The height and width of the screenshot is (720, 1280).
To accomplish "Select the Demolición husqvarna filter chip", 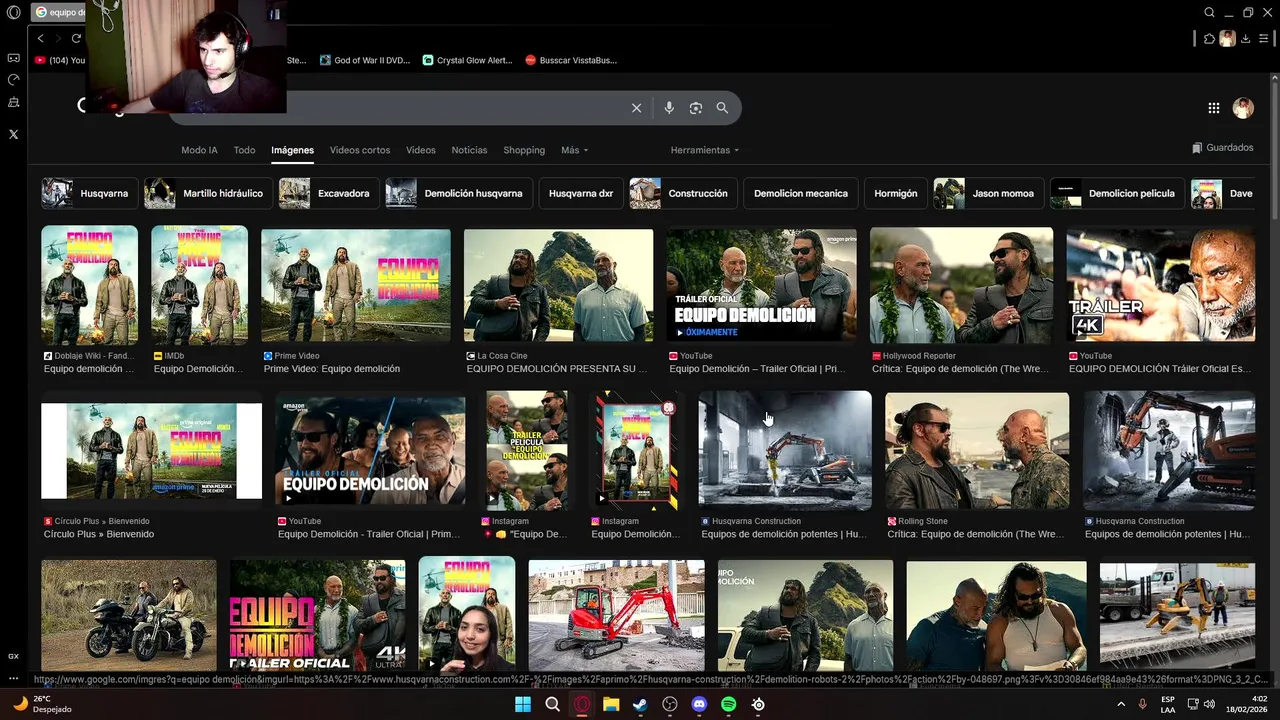I will click(x=459, y=193).
